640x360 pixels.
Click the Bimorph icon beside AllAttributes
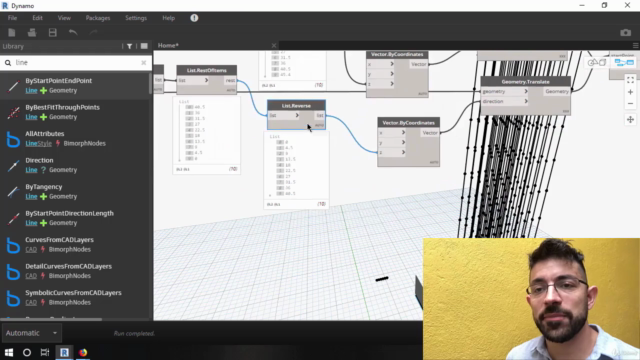tap(13, 139)
